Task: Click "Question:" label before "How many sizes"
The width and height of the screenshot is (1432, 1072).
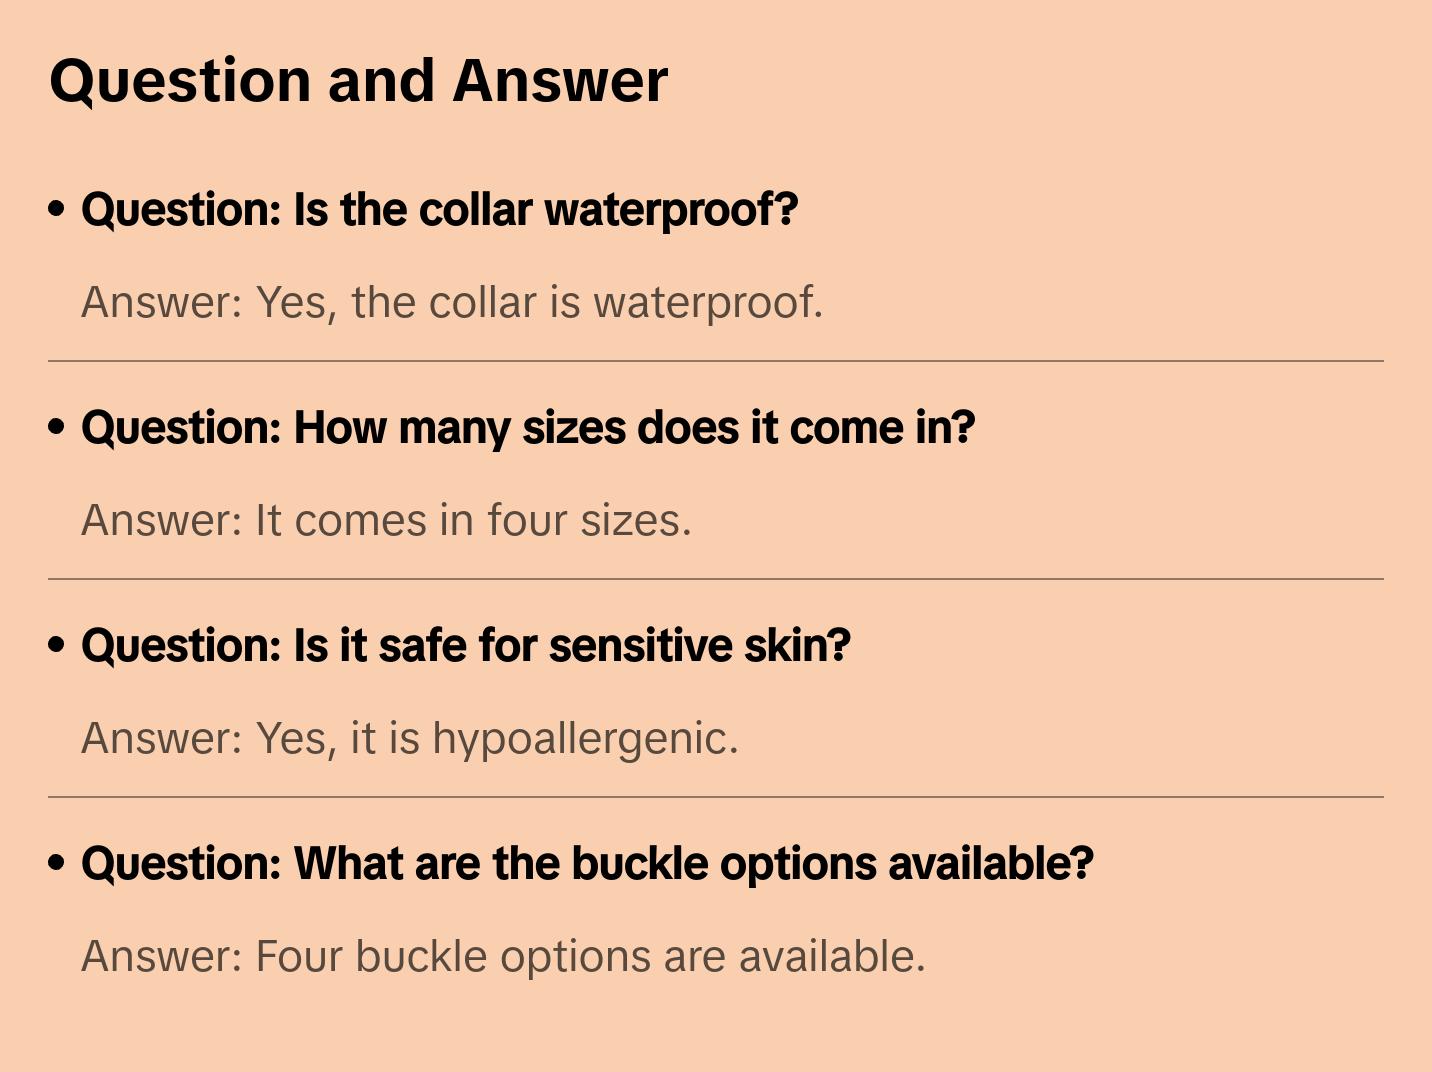Action: coord(181,428)
